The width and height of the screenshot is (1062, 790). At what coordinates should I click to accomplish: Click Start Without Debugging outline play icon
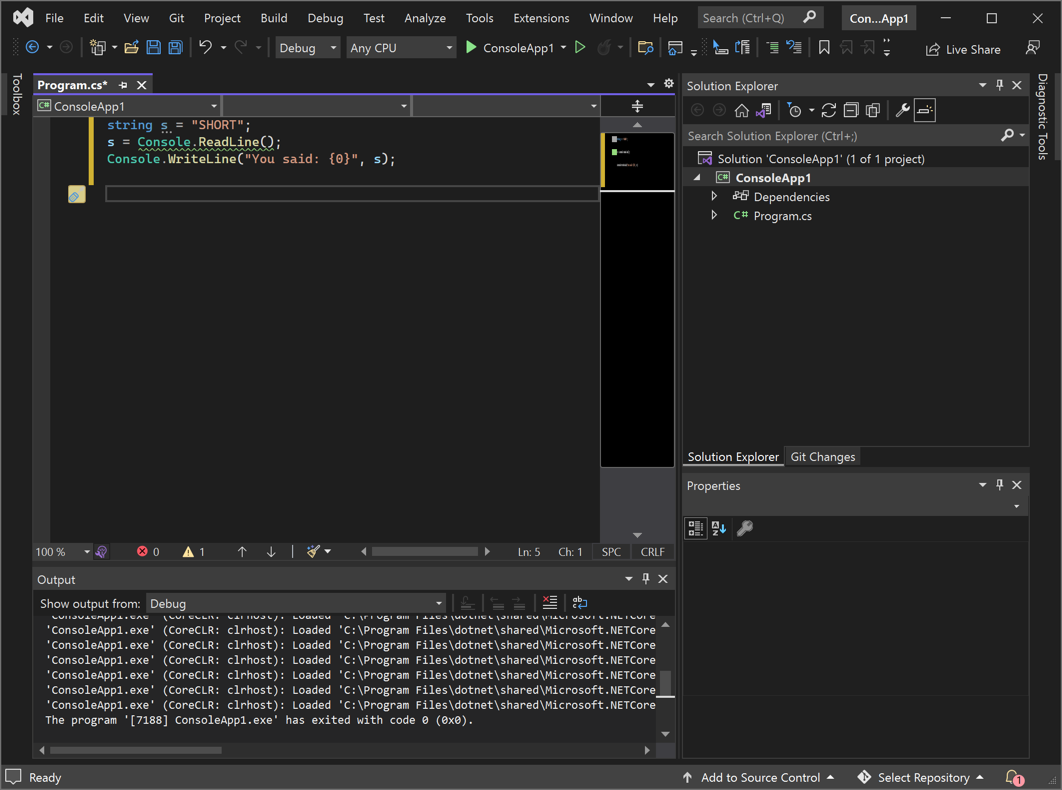580,47
